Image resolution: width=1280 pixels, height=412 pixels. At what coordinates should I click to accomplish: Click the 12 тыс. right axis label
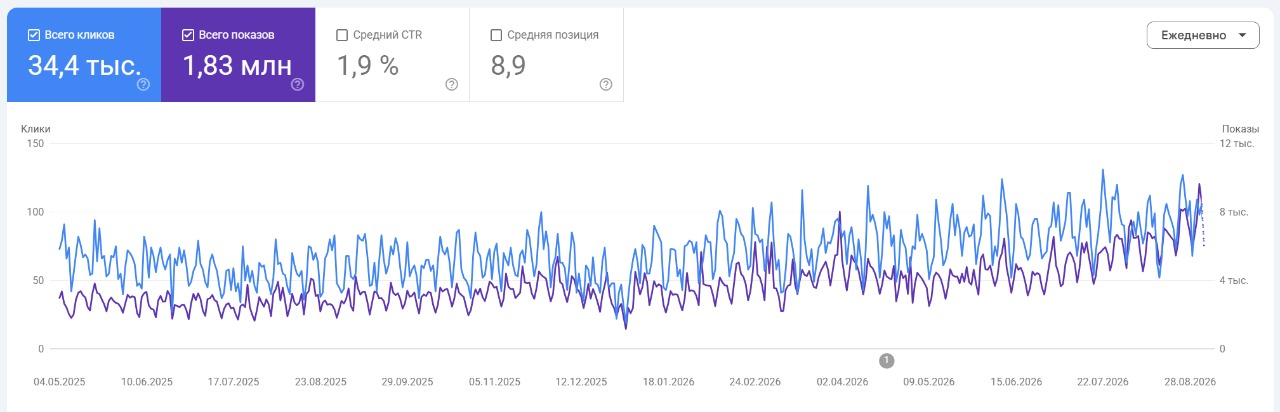(x=1236, y=143)
